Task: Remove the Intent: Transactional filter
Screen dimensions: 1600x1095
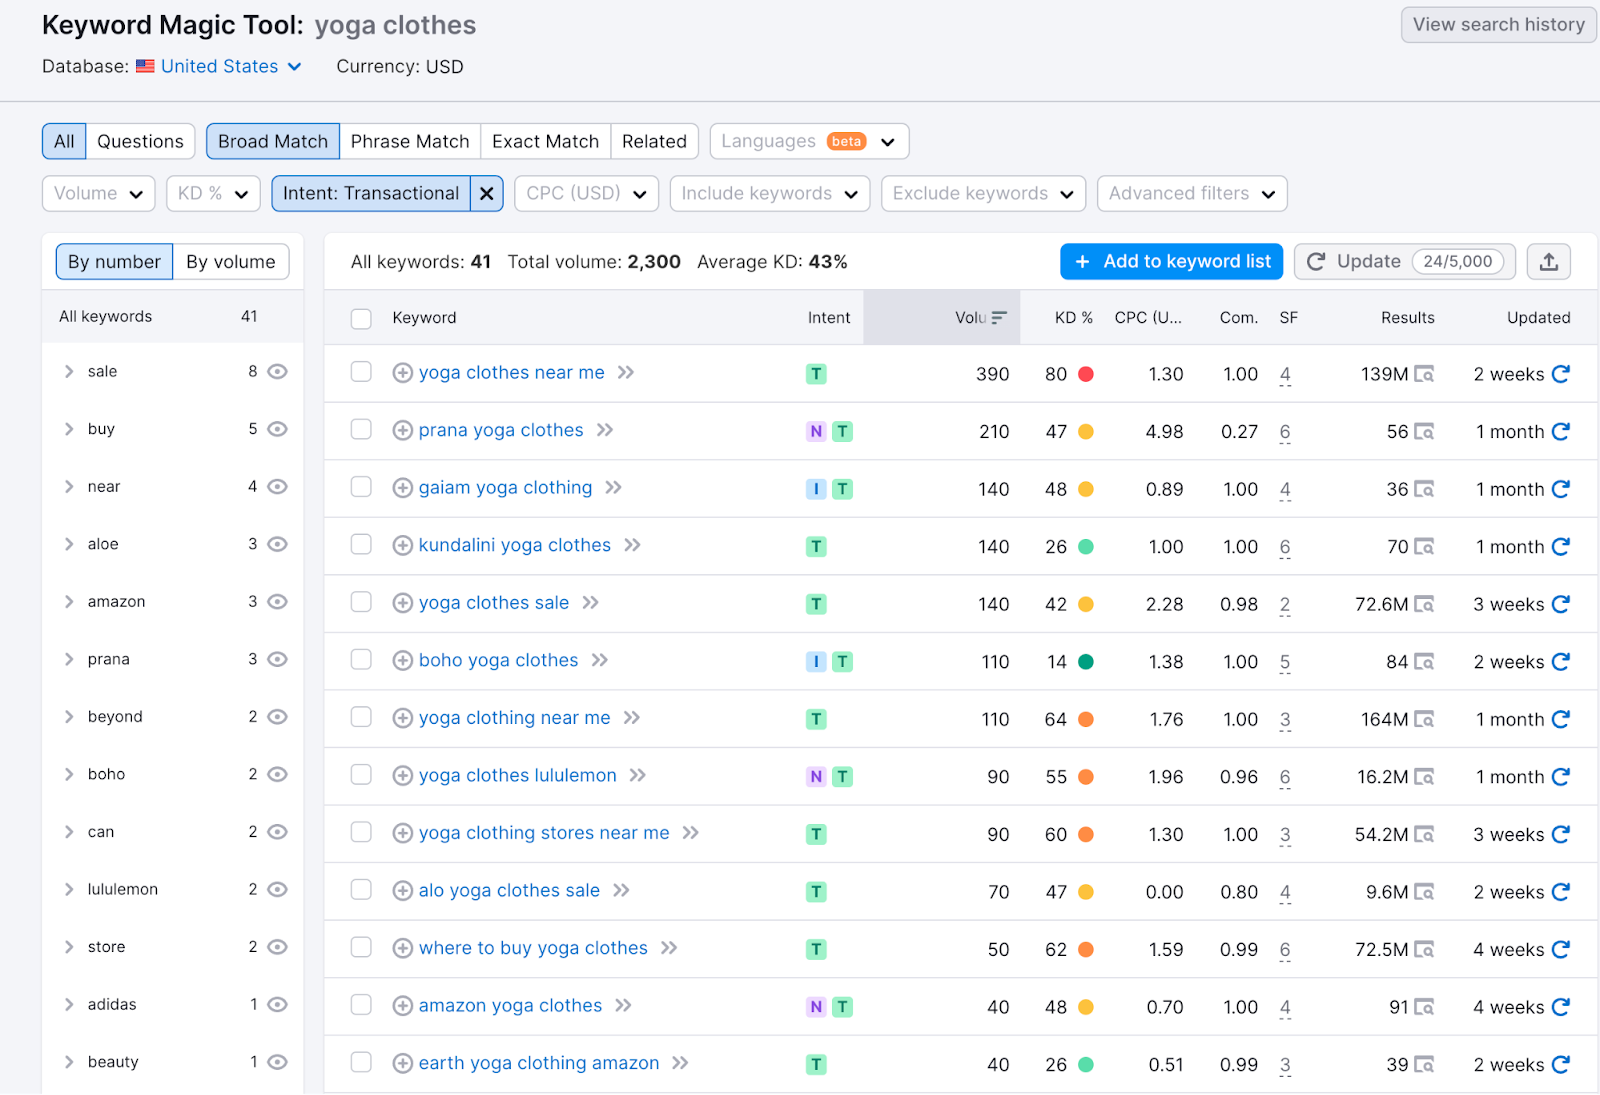Action: tap(486, 194)
